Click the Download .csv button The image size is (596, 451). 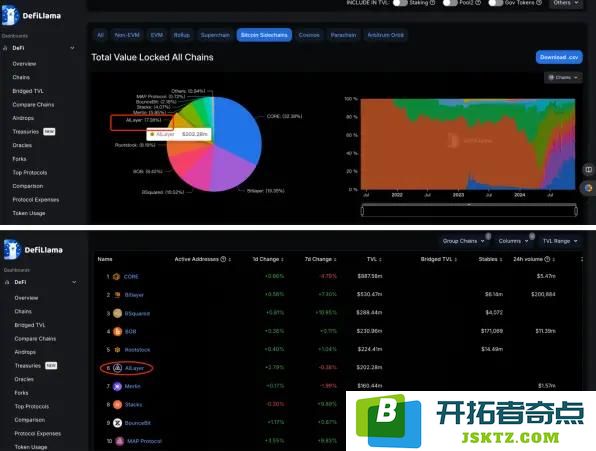pos(559,57)
